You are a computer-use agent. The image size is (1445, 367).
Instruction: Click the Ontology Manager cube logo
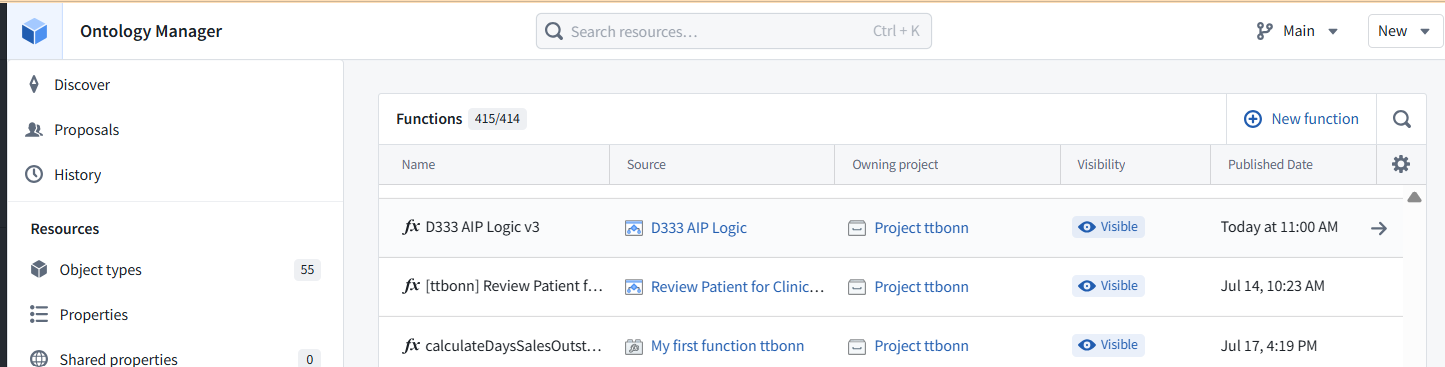(x=35, y=31)
